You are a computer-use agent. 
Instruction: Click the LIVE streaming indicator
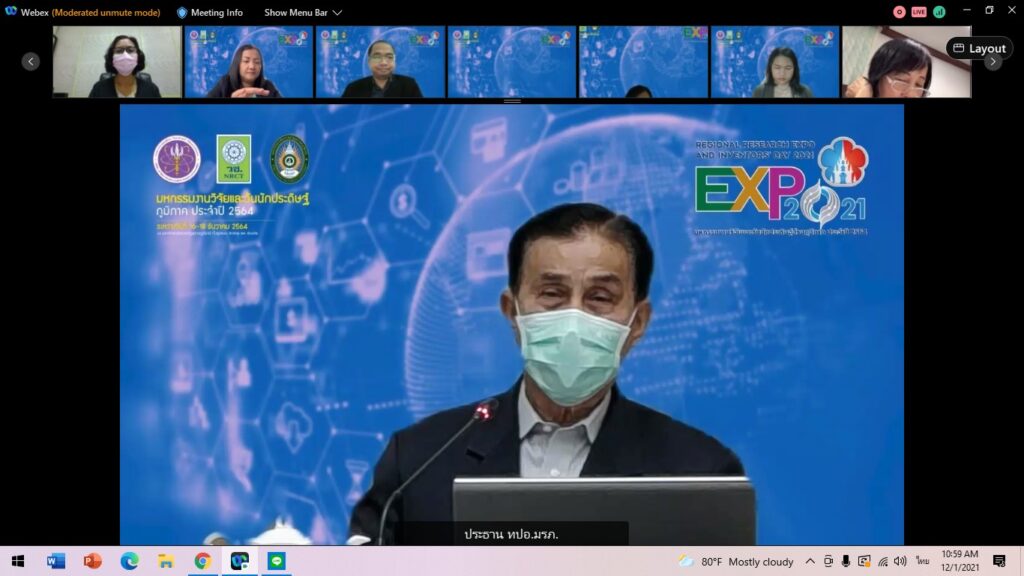click(918, 12)
